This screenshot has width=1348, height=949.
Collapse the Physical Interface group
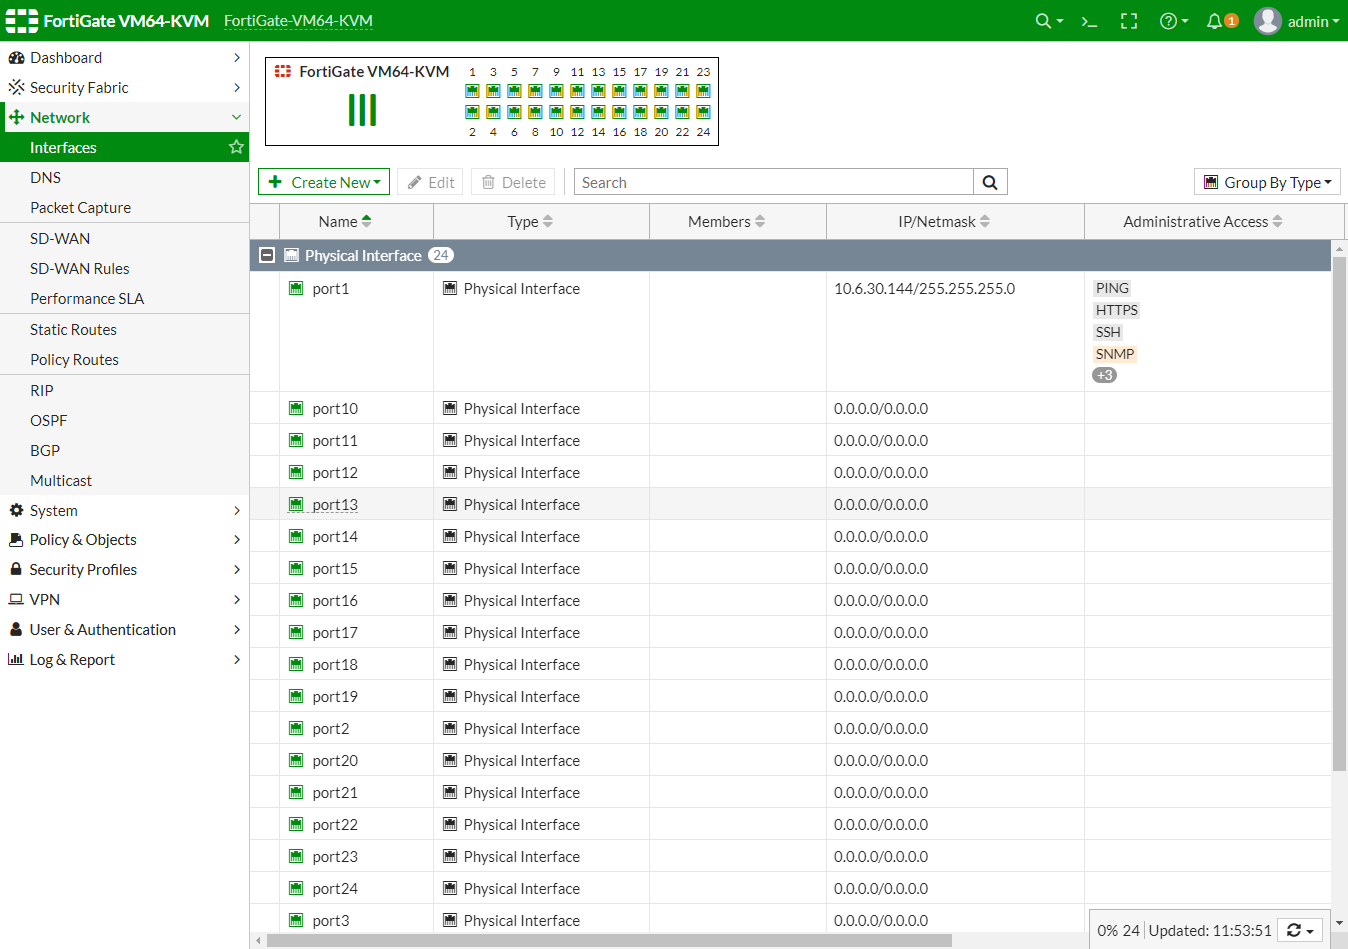(x=267, y=255)
